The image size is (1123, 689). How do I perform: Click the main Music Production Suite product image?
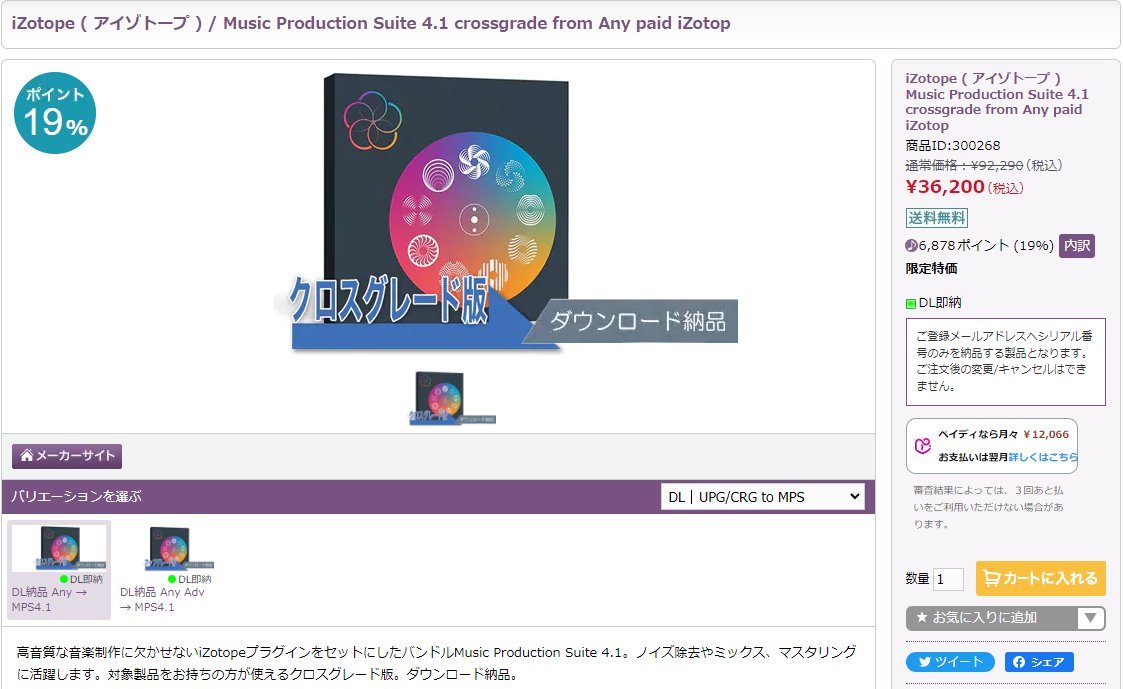(506, 213)
